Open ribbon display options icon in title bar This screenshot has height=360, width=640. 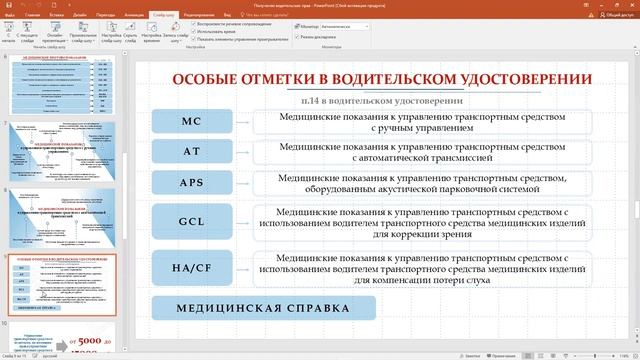coord(586,5)
